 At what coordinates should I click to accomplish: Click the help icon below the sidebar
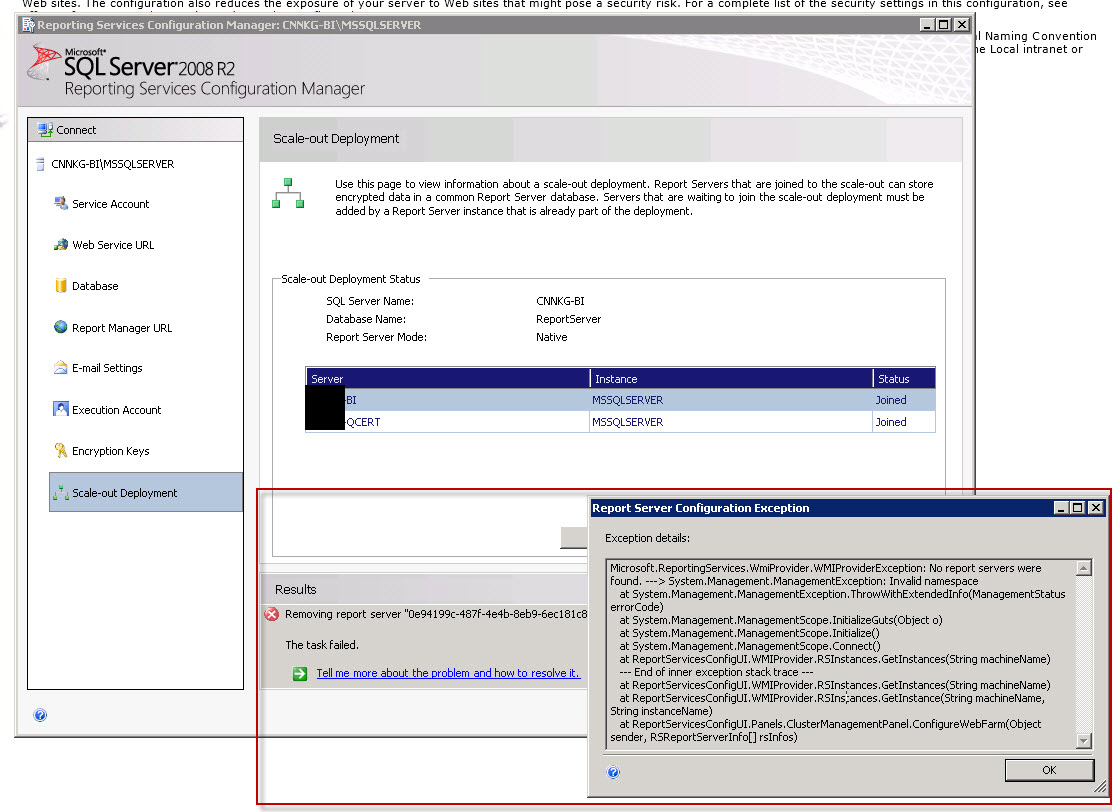click(x=40, y=715)
